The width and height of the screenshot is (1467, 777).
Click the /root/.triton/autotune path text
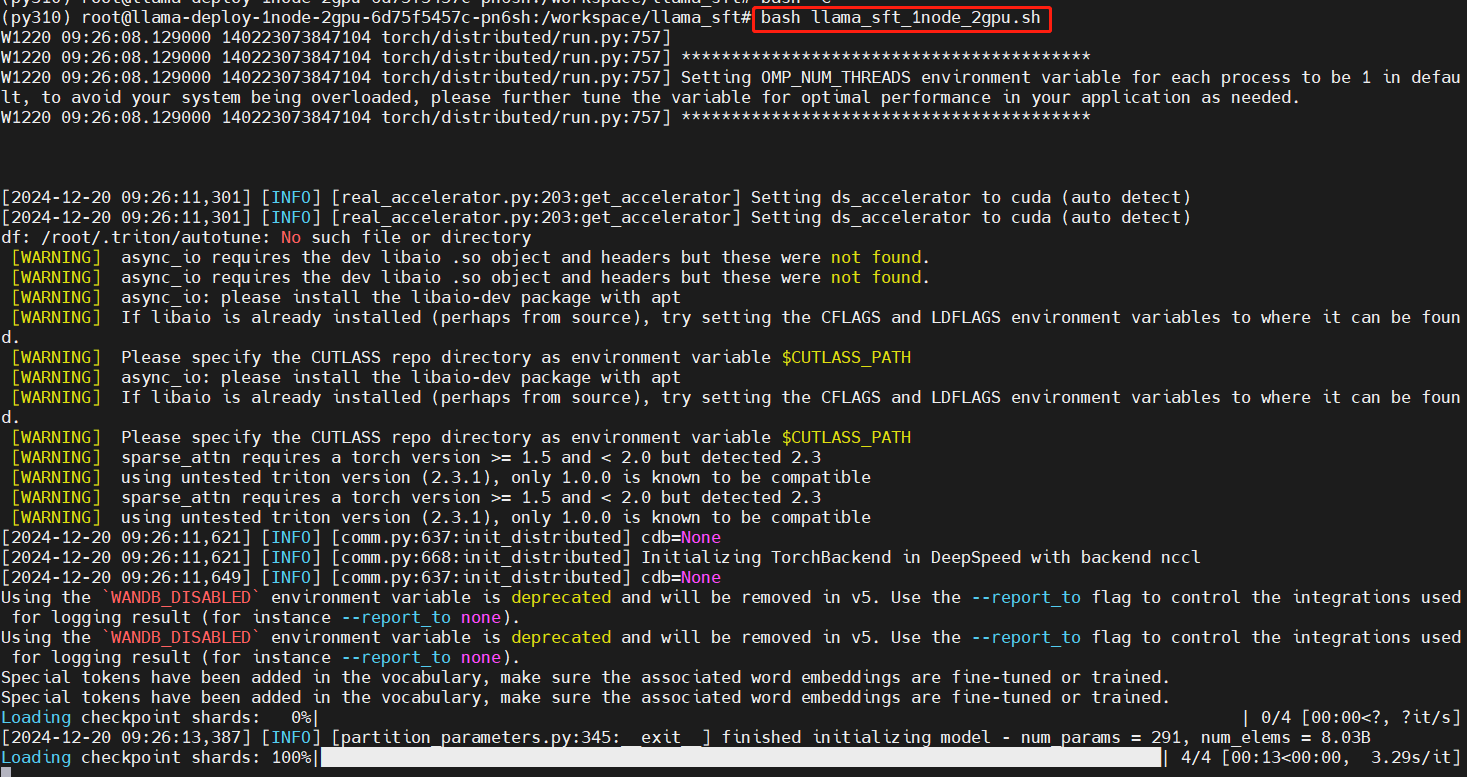pyautogui.click(x=150, y=237)
